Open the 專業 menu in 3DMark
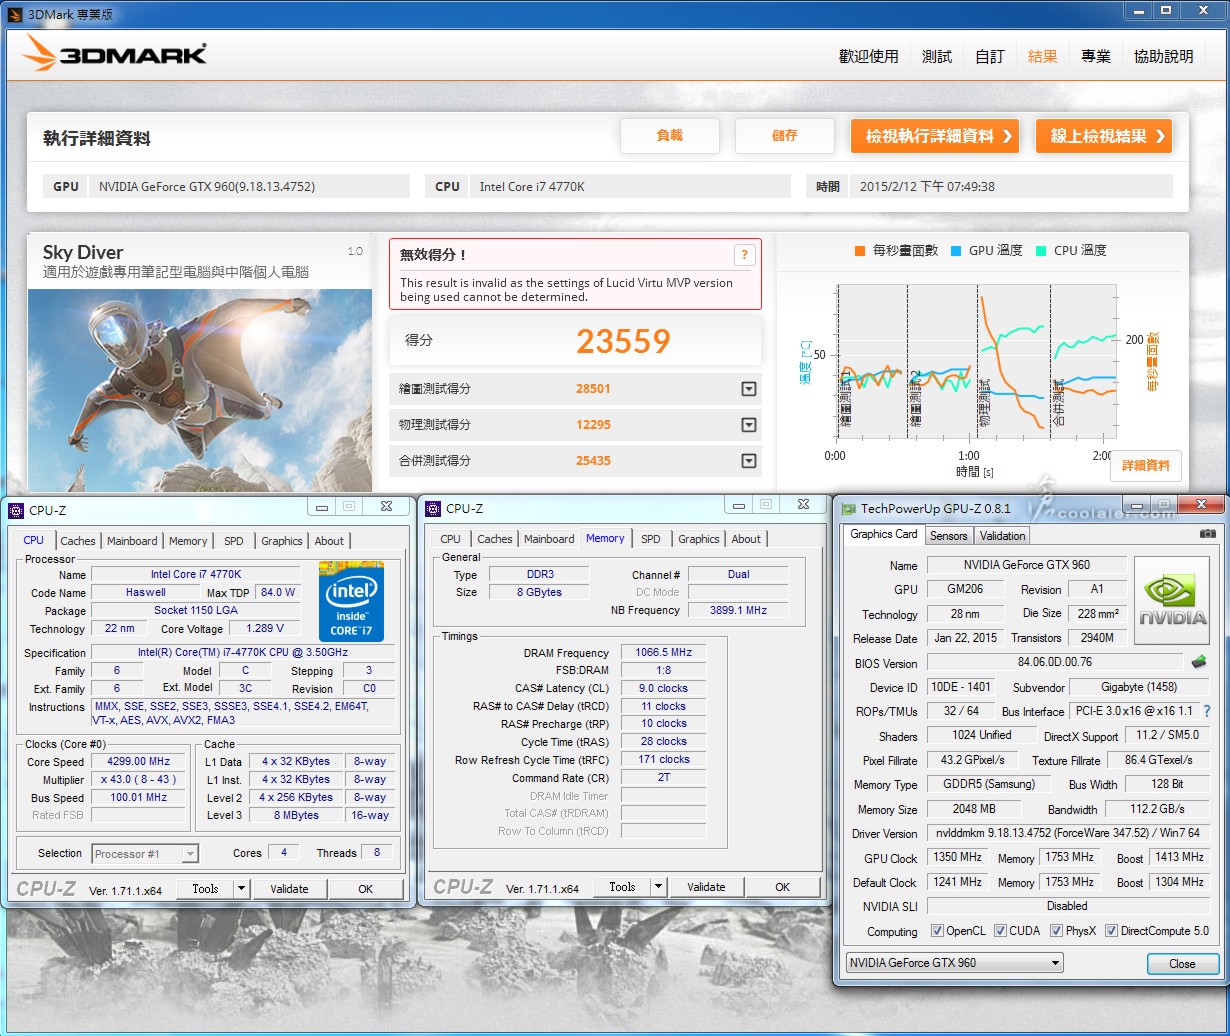1230x1036 pixels. 1096,57
